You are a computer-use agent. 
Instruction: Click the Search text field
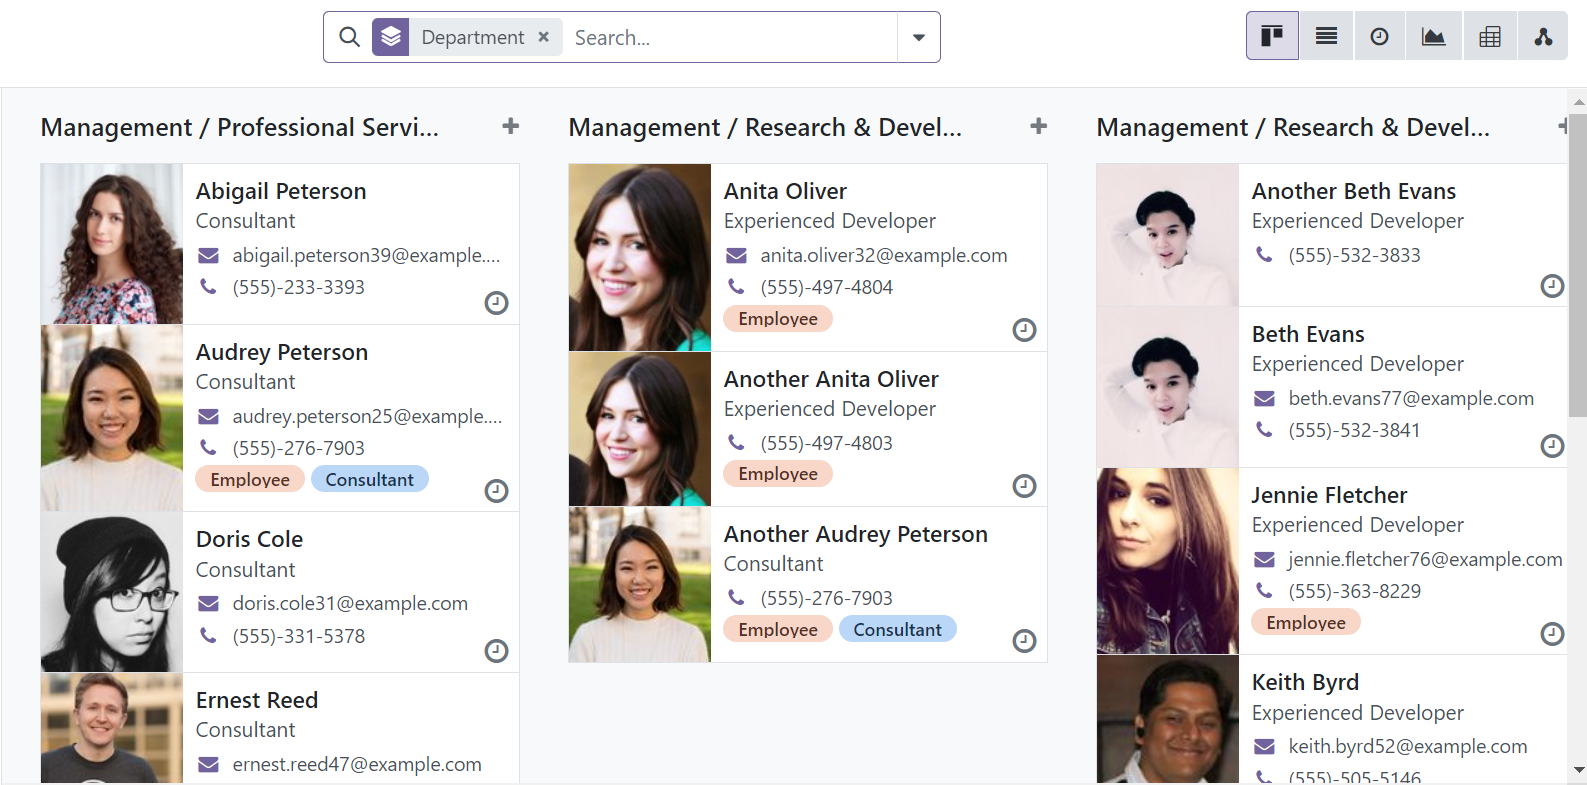point(730,38)
